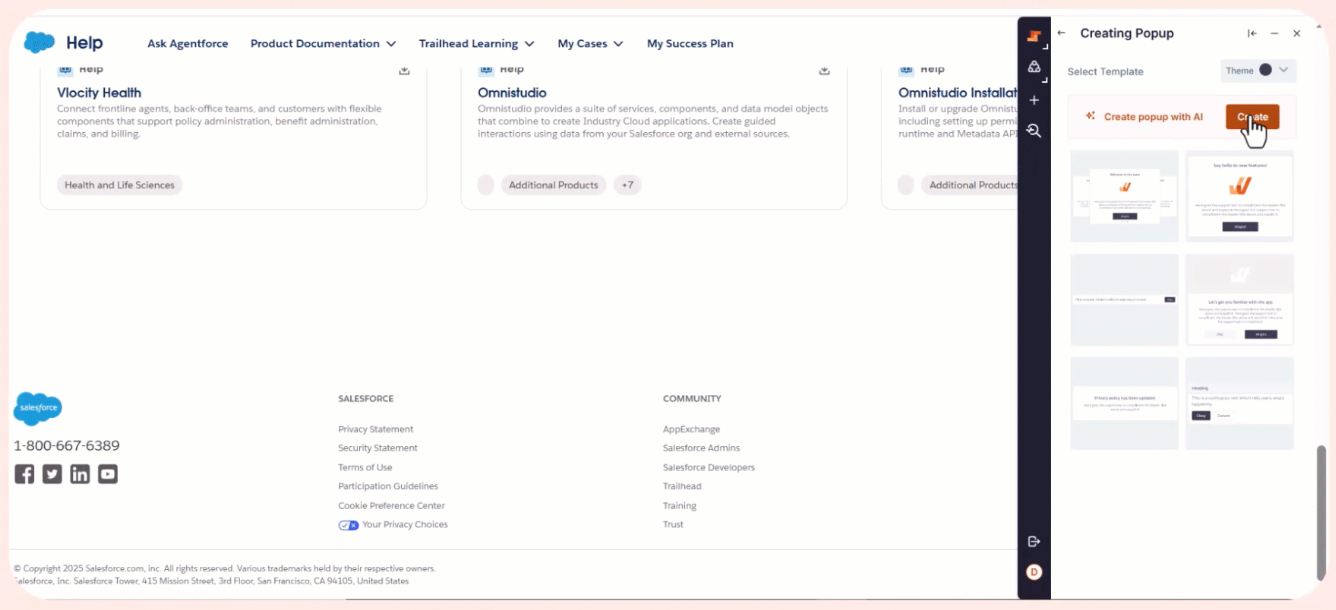The width and height of the screenshot is (1336, 610).
Task: Open the Twitter social icon
Action: pyautogui.click(x=52, y=474)
